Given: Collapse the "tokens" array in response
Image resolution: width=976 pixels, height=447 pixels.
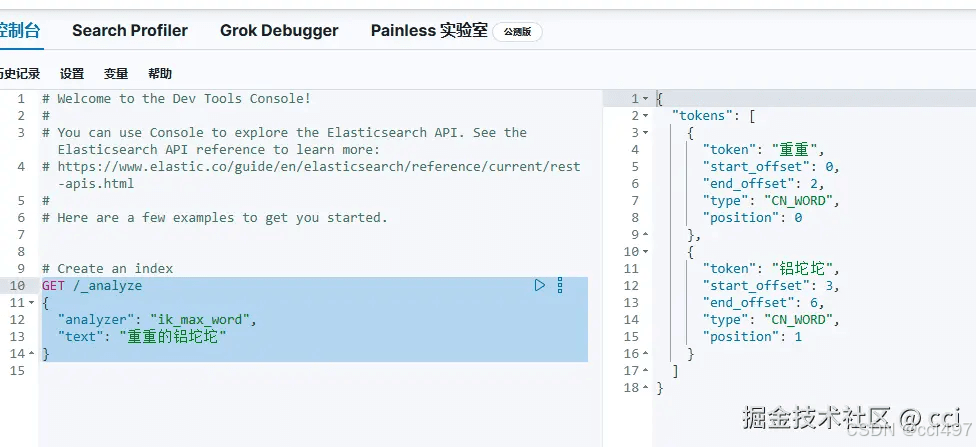Looking at the screenshot, I should tap(645, 116).
